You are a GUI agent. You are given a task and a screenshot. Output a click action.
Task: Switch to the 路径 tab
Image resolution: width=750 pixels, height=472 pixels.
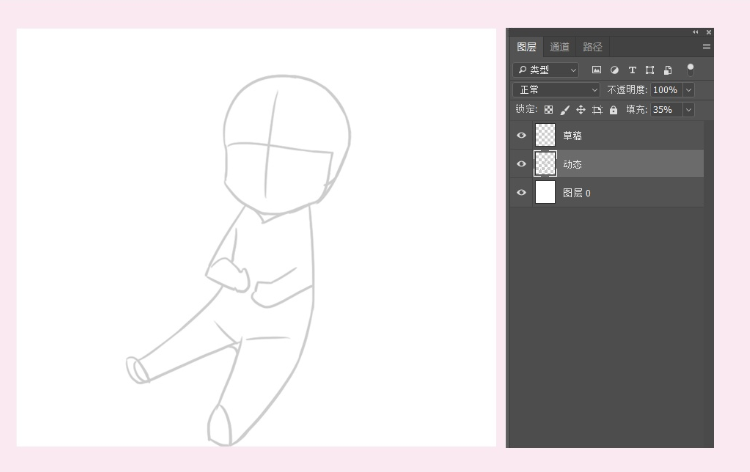(x=593, y=47)
